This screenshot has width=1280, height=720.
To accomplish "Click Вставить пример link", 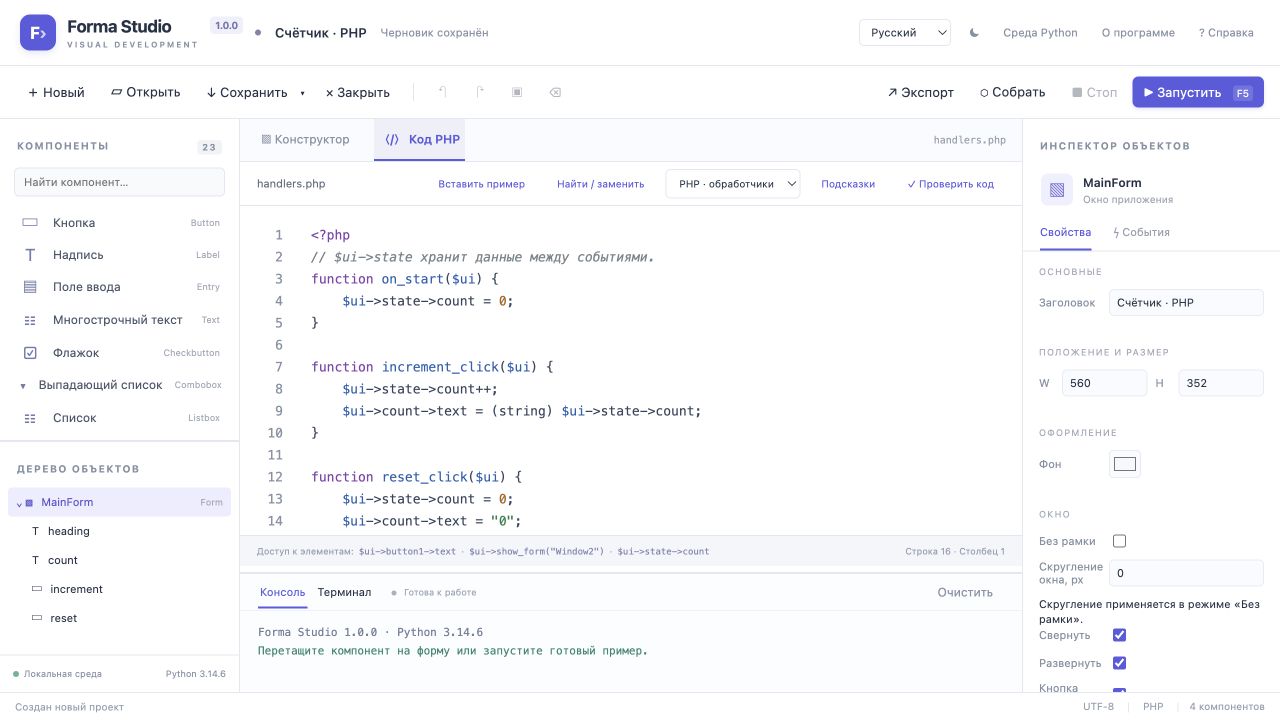I will [481, 184].
